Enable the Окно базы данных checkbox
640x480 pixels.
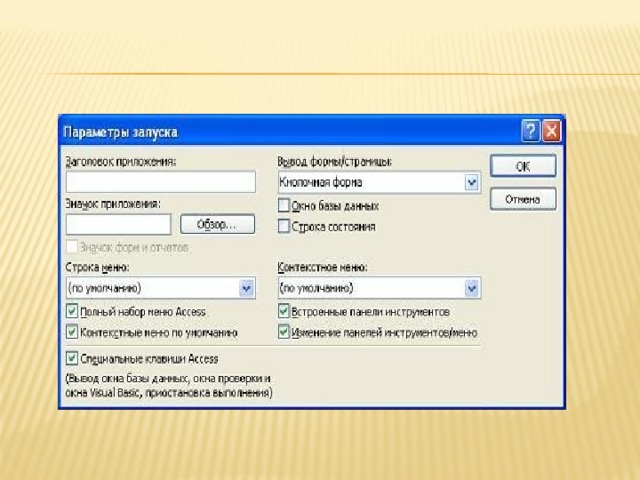point(284,206)
